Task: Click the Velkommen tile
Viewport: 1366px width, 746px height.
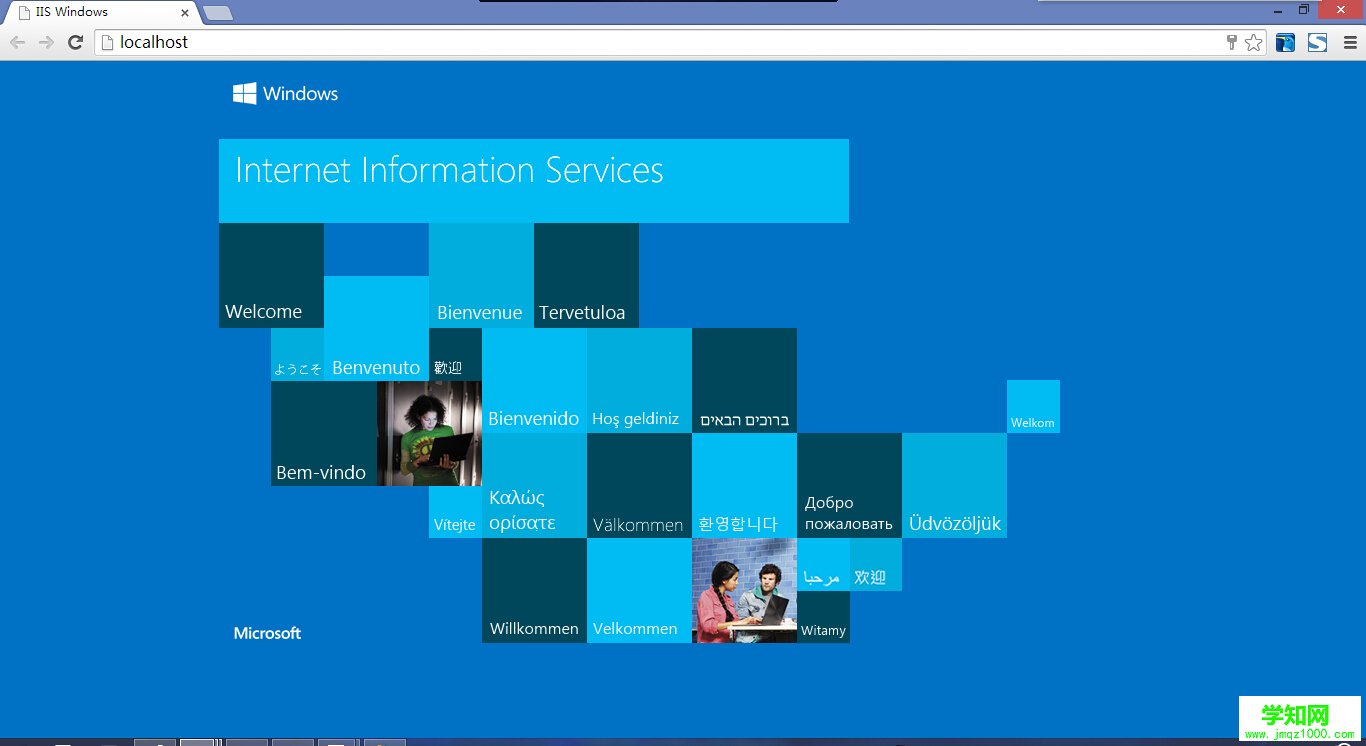Action: (639, 590)
